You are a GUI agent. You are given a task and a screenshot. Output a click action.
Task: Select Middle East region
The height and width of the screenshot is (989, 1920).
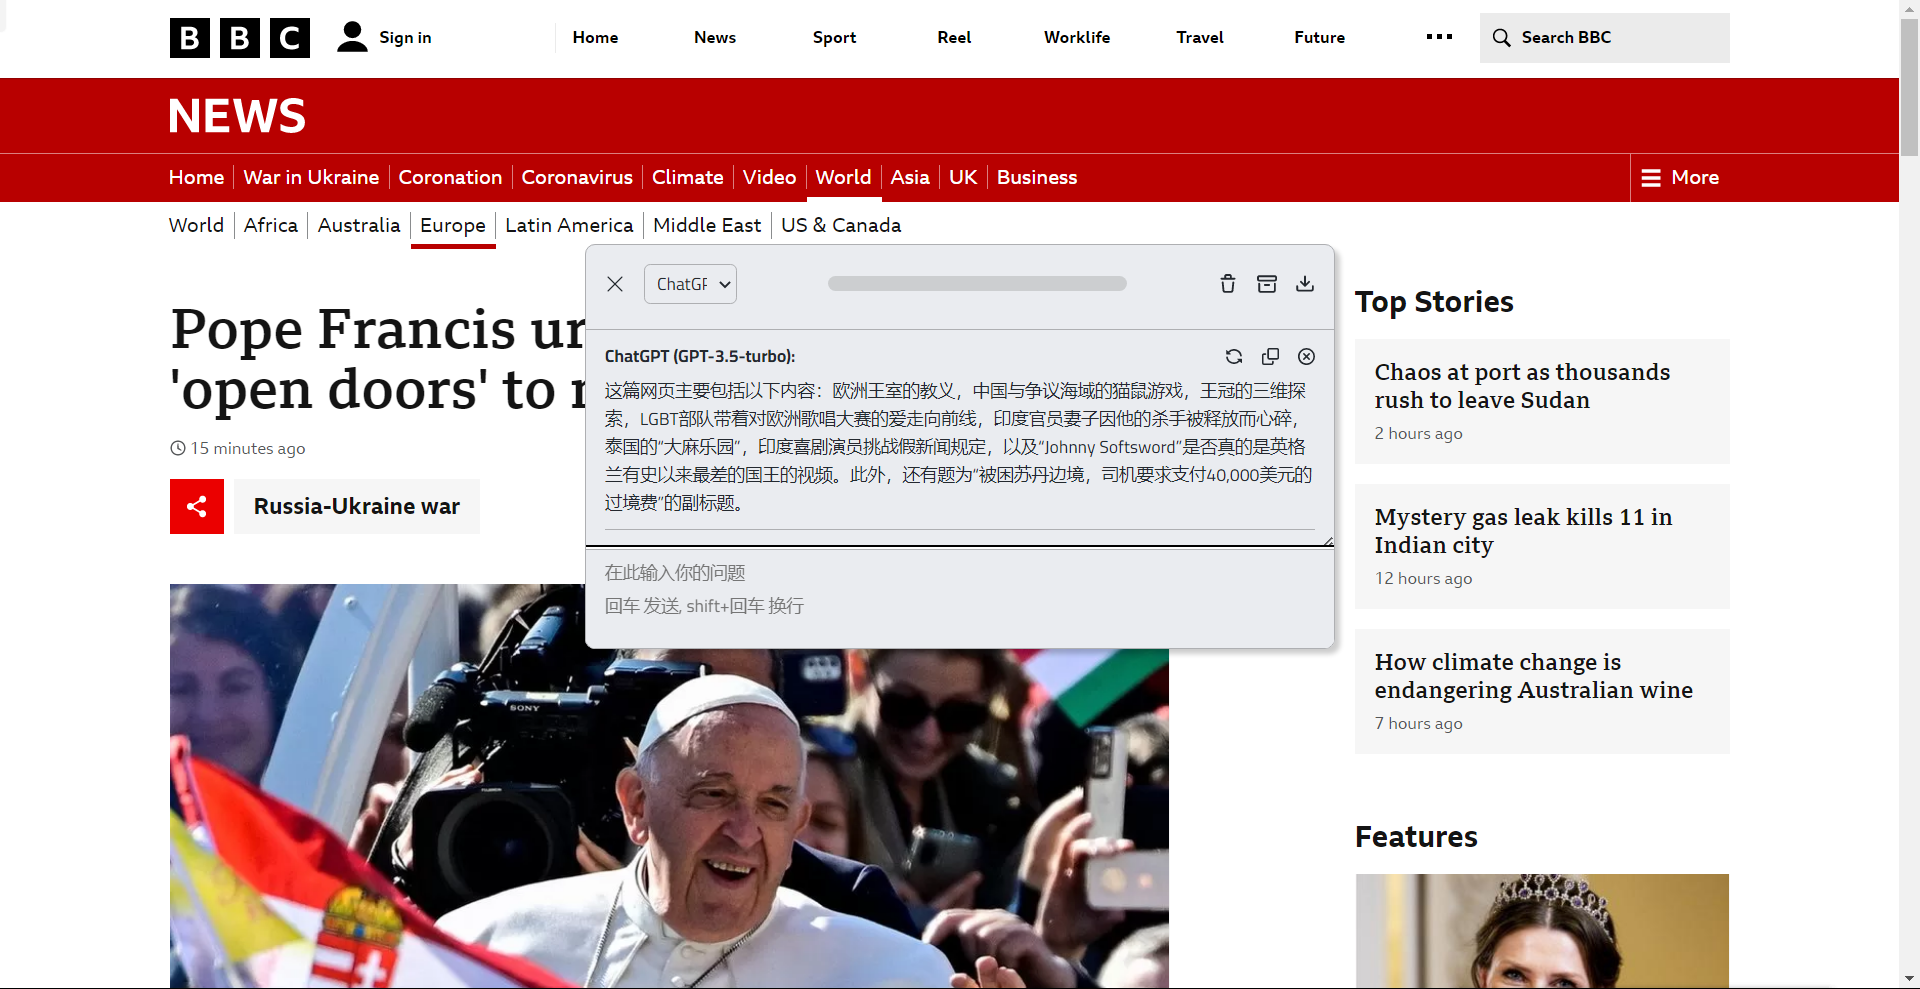(707, 225)
